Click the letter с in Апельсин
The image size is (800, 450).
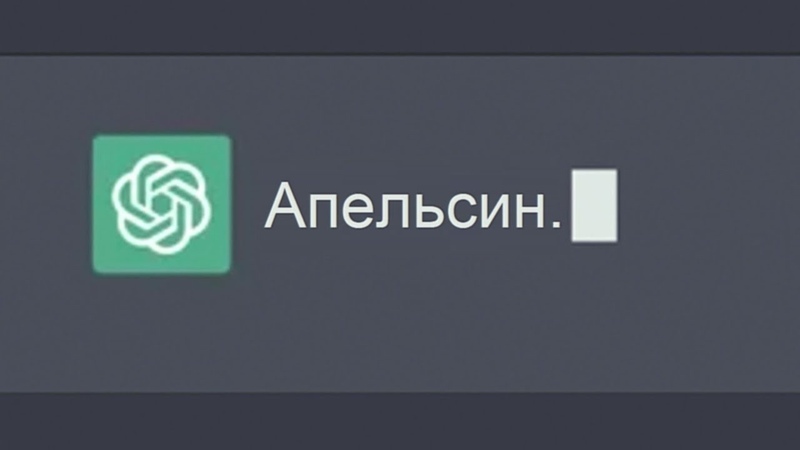(461, 211)
